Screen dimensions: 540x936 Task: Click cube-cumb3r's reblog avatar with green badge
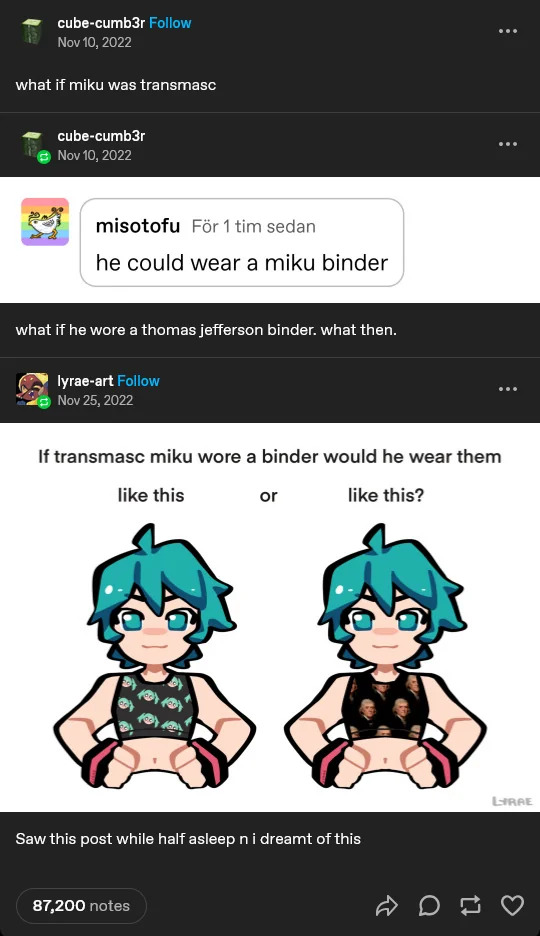click(x=34, y=146)
